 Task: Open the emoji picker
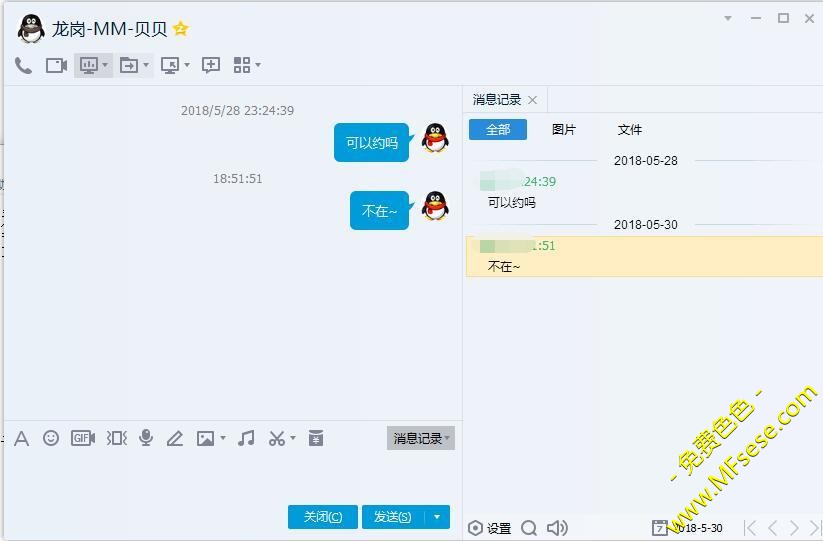click(x=51, y=438)
